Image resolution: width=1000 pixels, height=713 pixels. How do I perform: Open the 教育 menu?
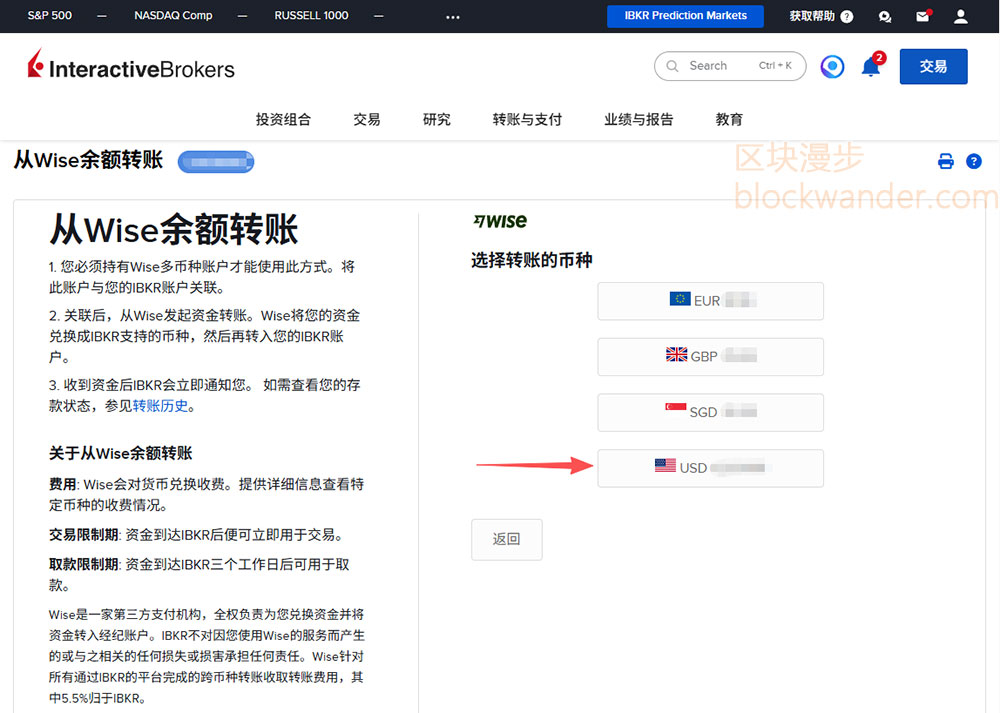729,119
